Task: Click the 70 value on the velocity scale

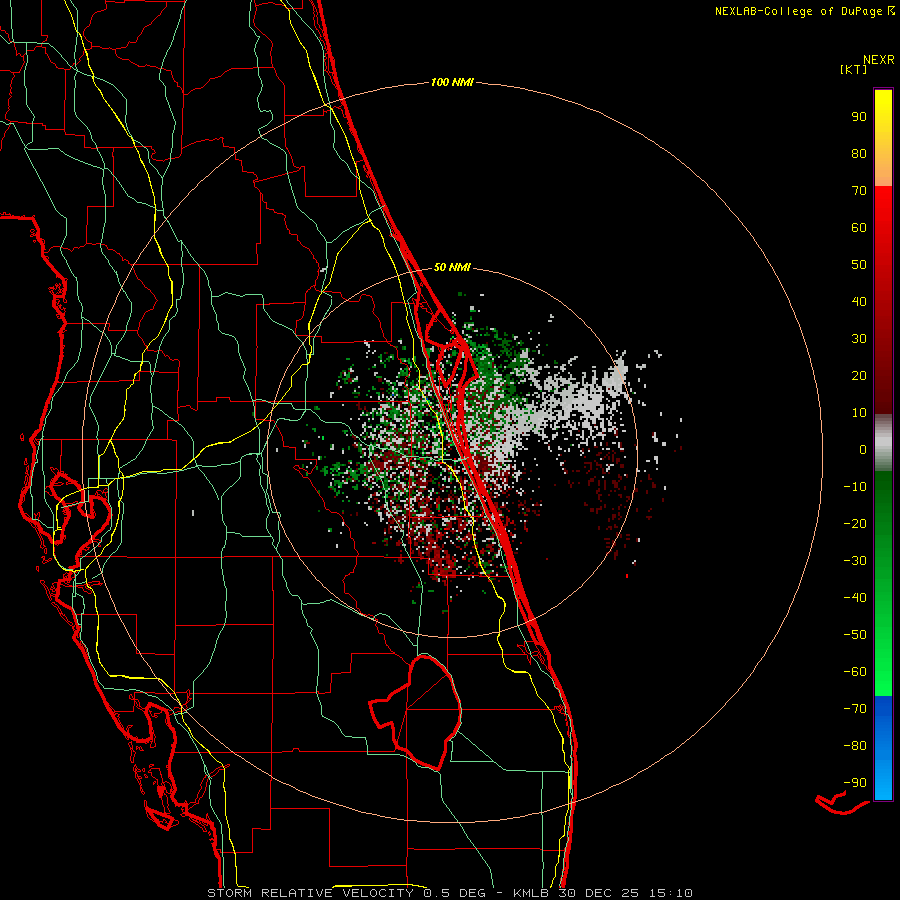Action: pos(859,191)
